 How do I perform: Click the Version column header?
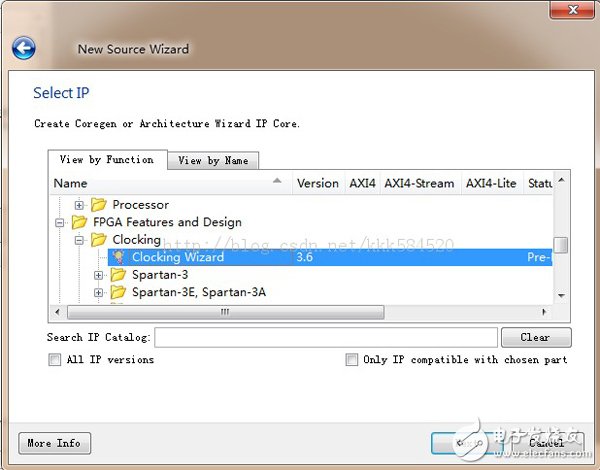(317, 183)
